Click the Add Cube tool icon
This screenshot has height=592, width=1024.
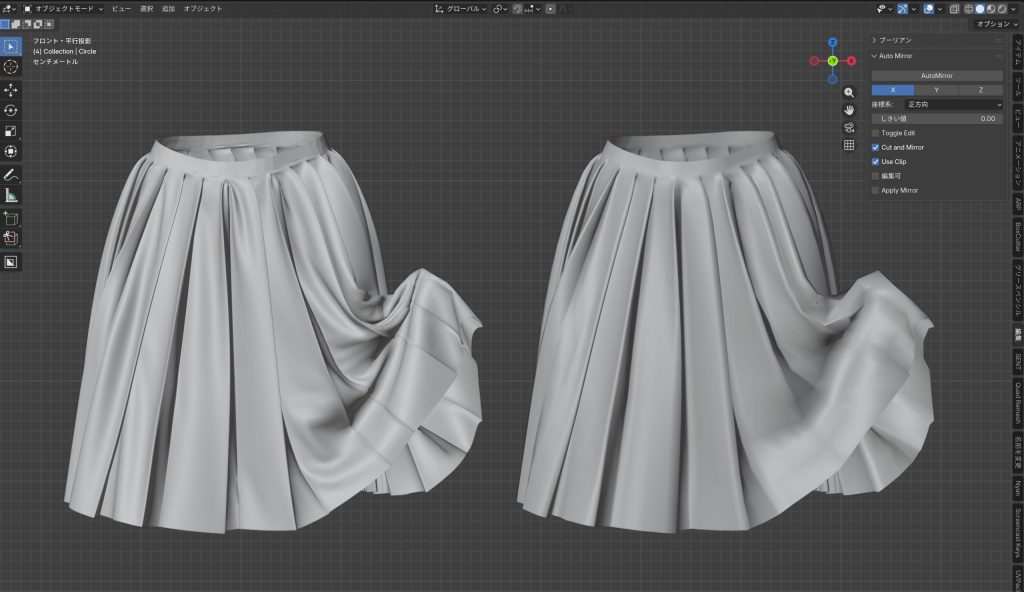[11, 217]
